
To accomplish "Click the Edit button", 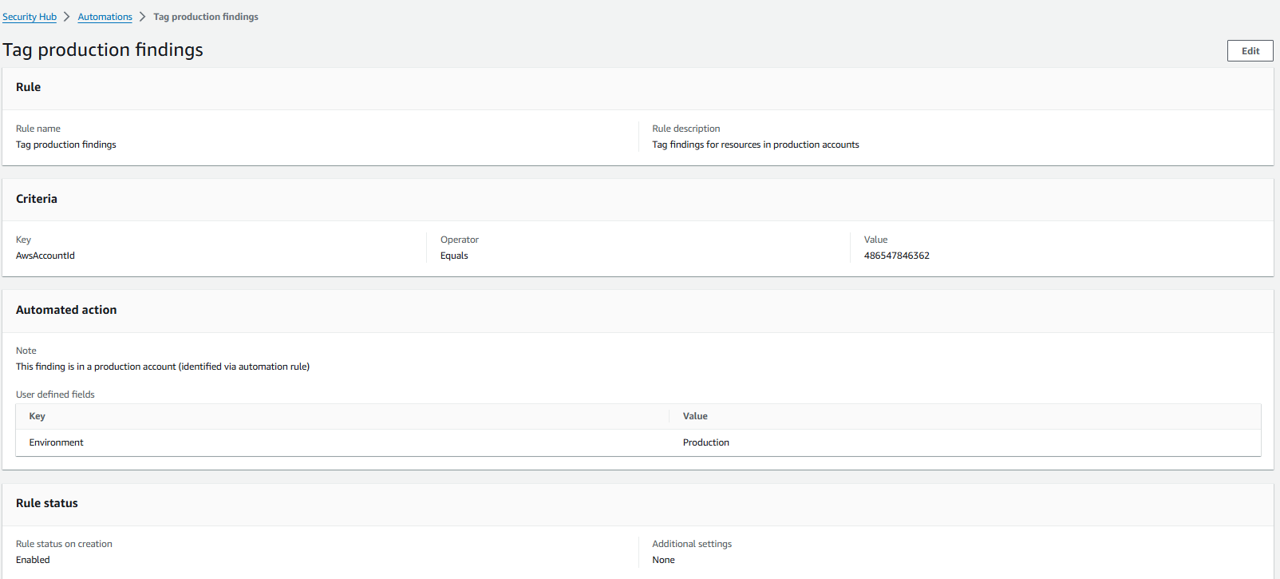I will (1250, 51).
